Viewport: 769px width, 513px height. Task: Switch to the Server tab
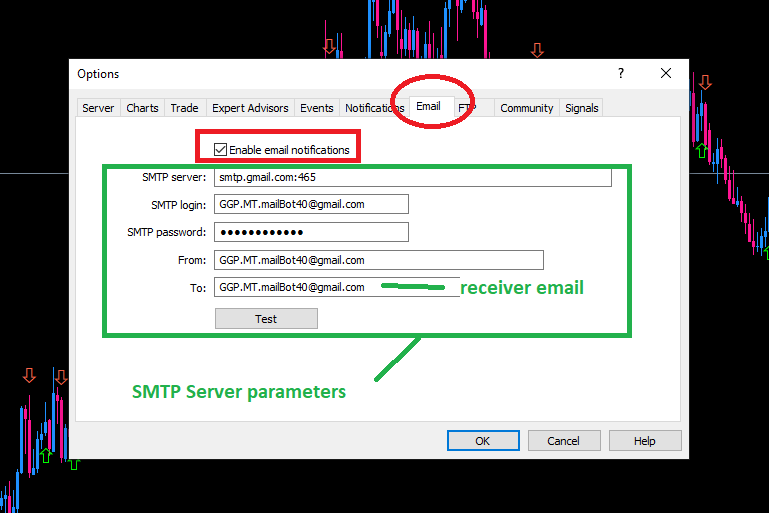click(x=98, y=108)
